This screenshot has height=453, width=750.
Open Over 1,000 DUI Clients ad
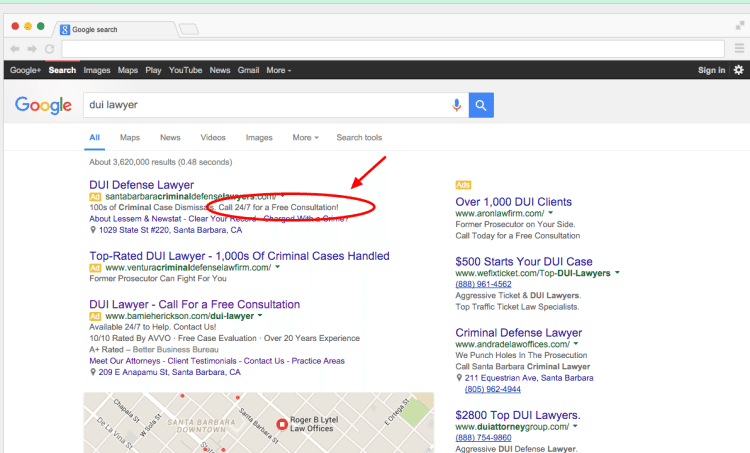pos(514,202)
